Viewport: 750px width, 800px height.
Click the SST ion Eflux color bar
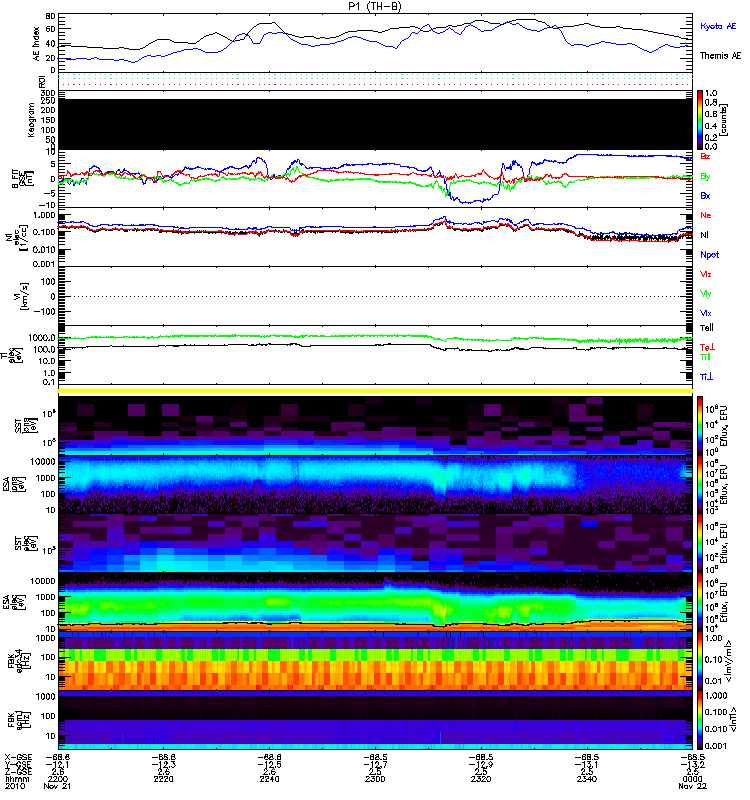pyautogui.click(x=700, y=425)
